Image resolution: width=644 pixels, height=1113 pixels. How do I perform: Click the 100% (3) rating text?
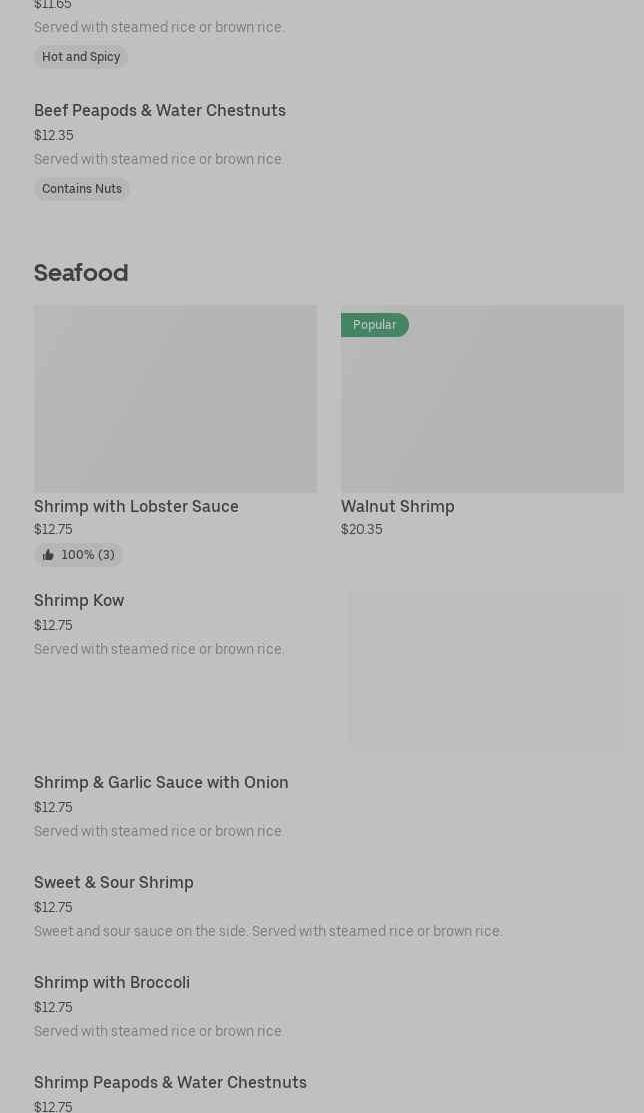(x=88, y=555)
